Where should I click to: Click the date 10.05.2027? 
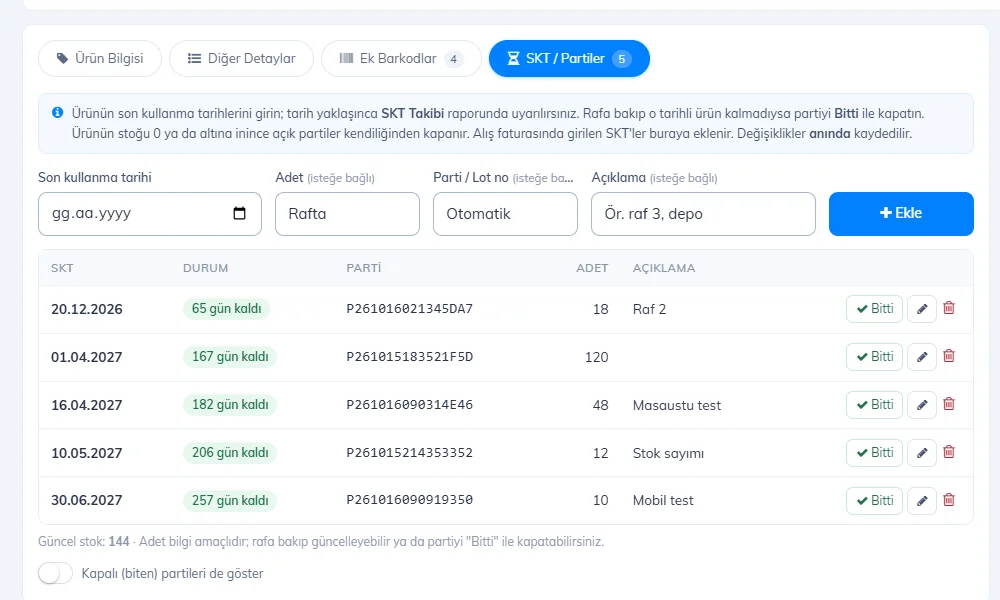click(x=87, y=453)
